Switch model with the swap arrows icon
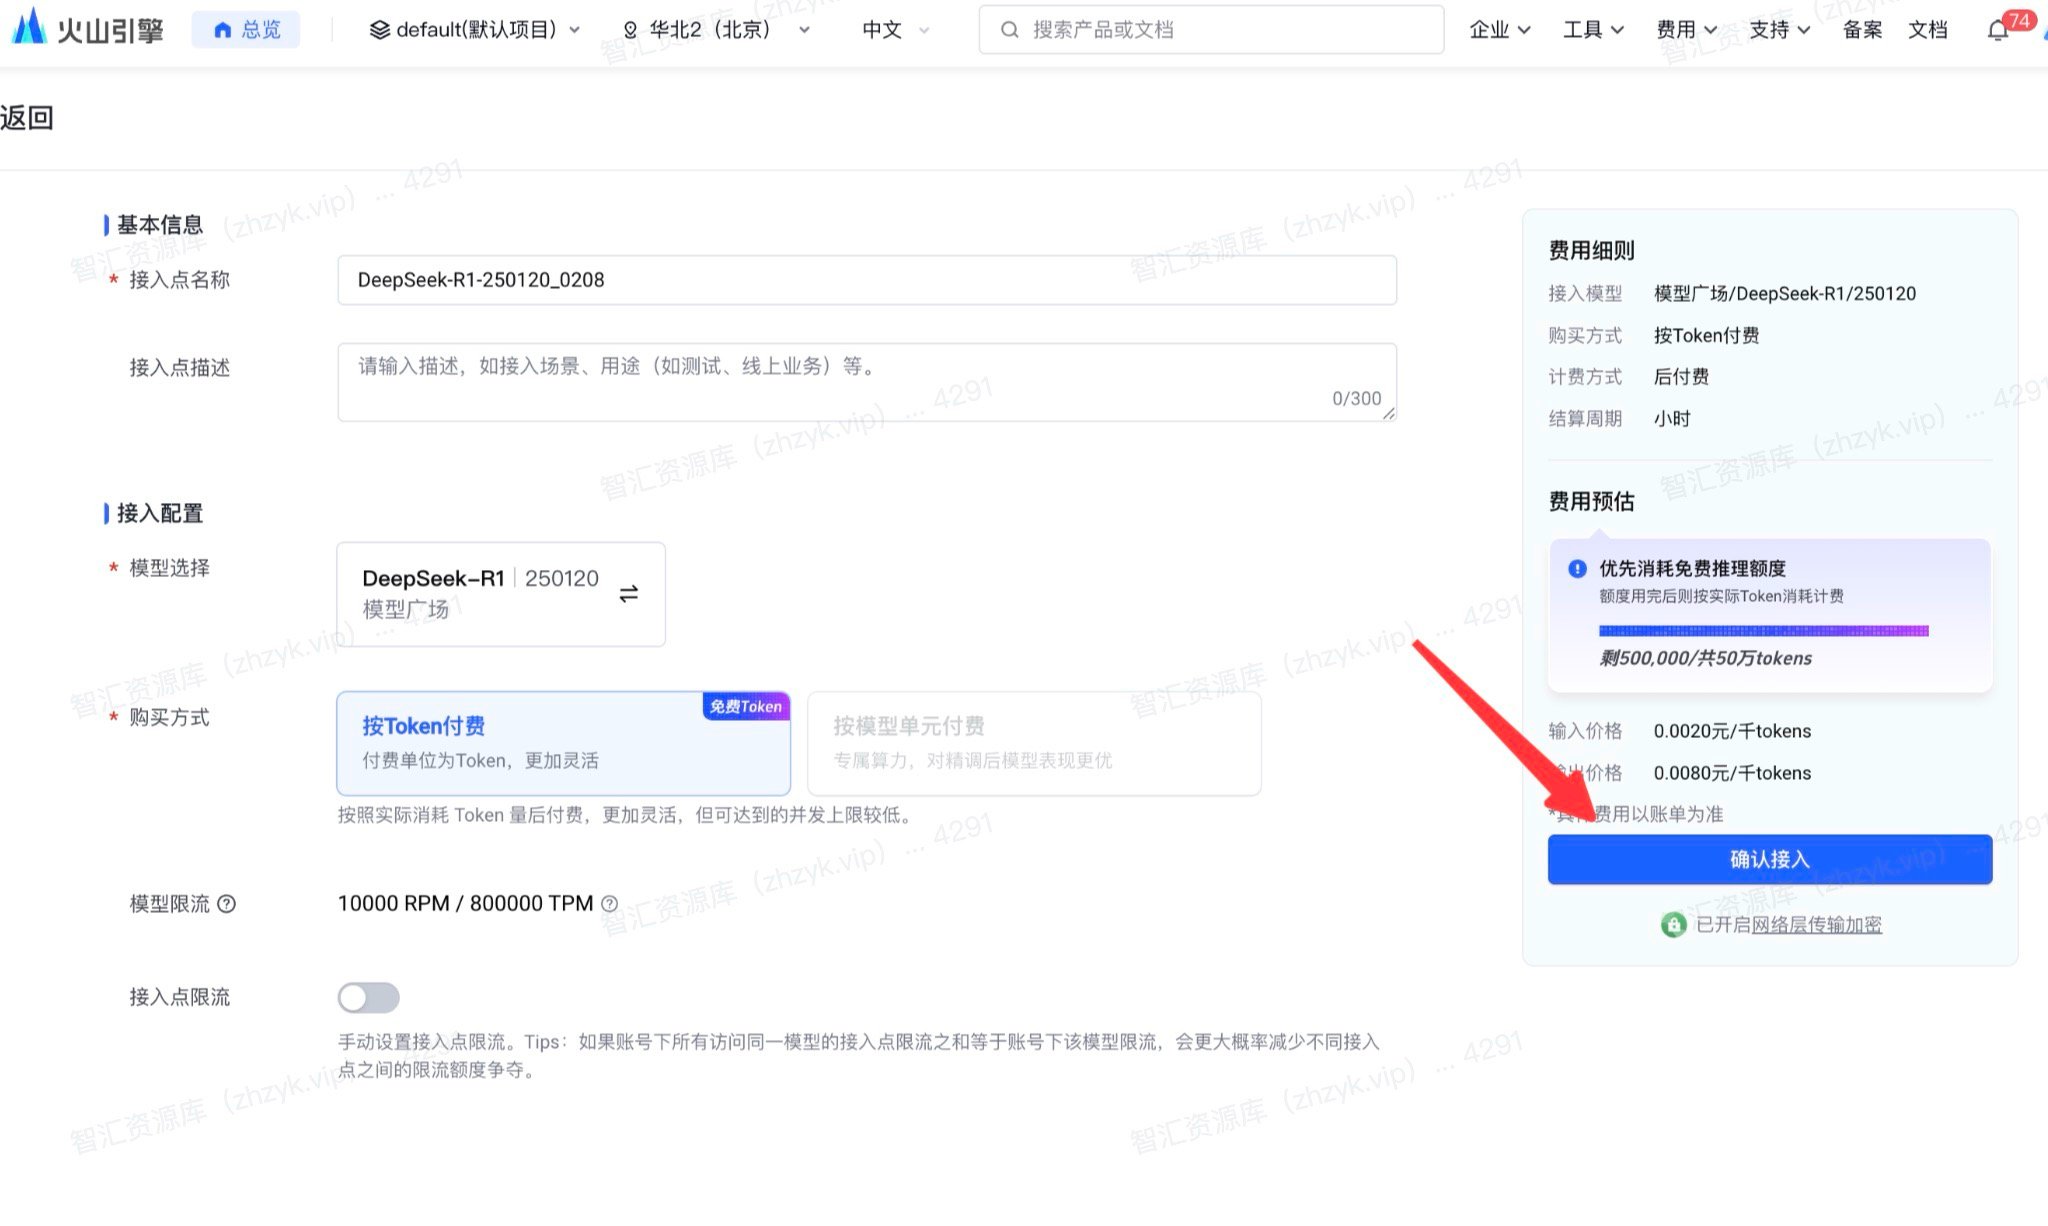The image size is (2048, 1226). point(628,594)
